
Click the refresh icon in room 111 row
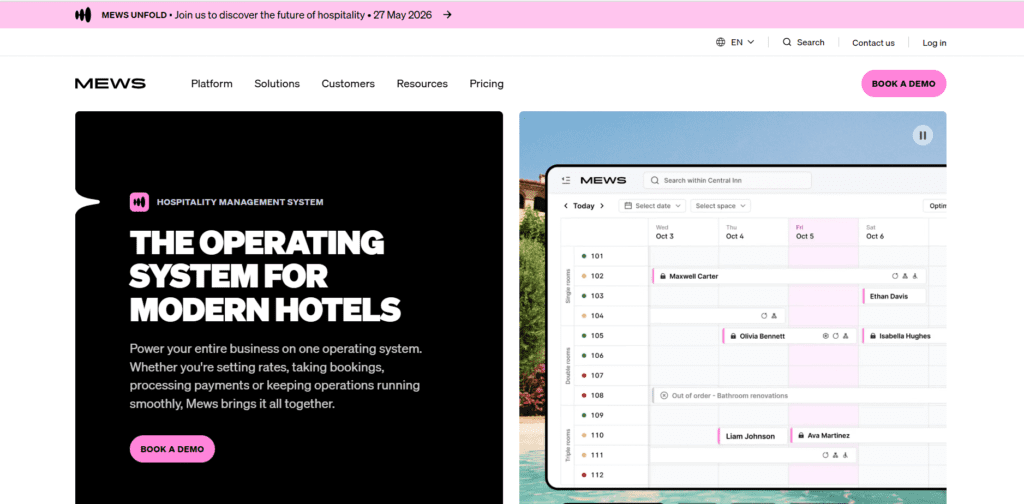tap(825, 455)
